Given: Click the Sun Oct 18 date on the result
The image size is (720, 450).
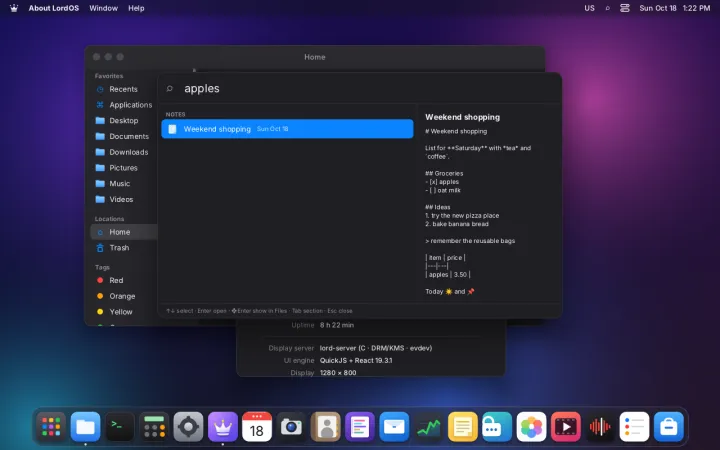Looking at the screenshot, I should click(272, 129).
